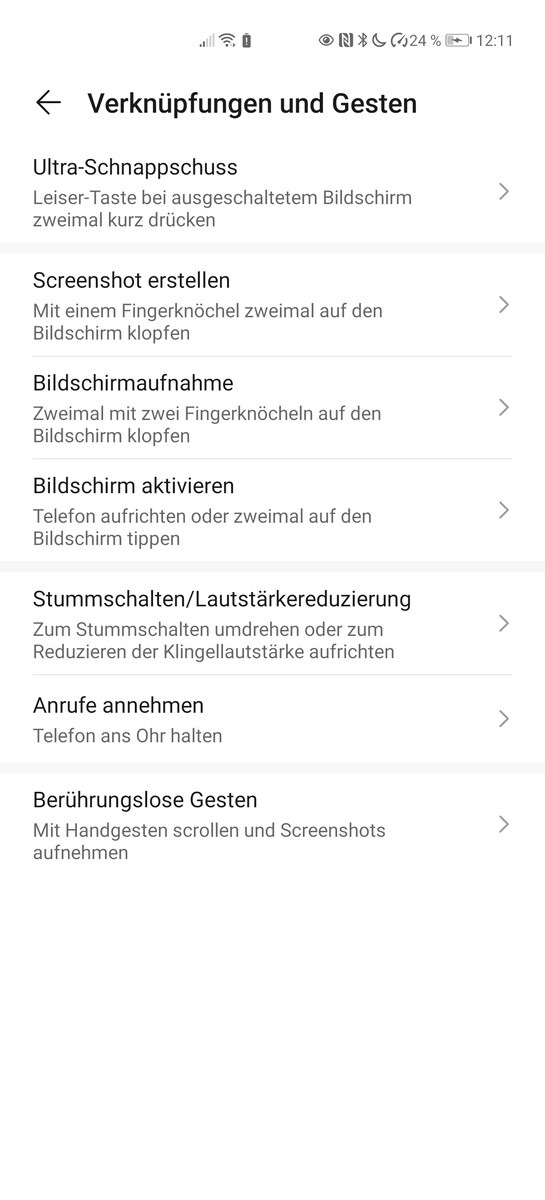The width and height of the screenshot is (545, 1200).
Task: Tap the NFC status icon
Action: (x=346, y=40)
